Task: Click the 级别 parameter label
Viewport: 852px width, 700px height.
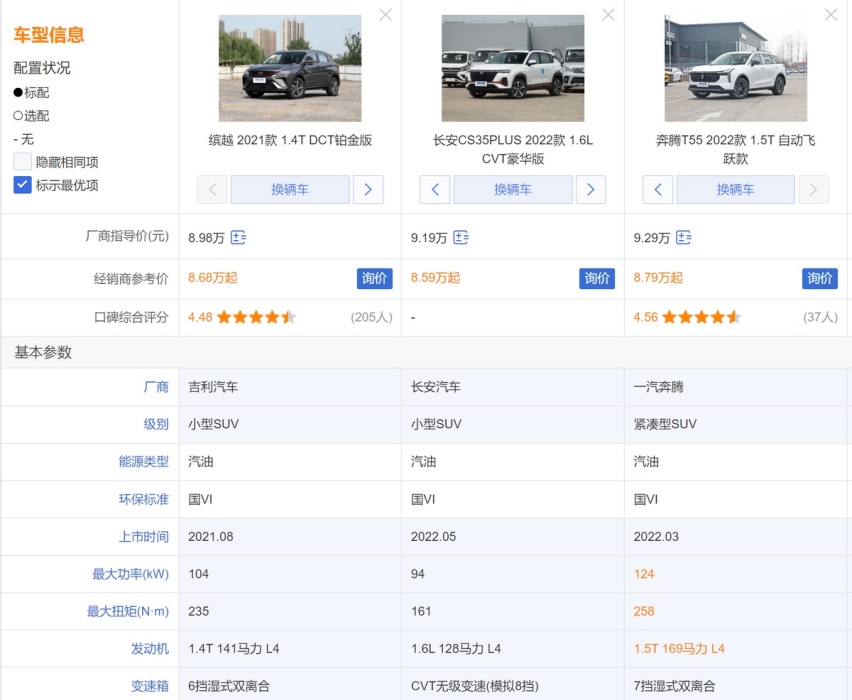Action: click(156, 424)
